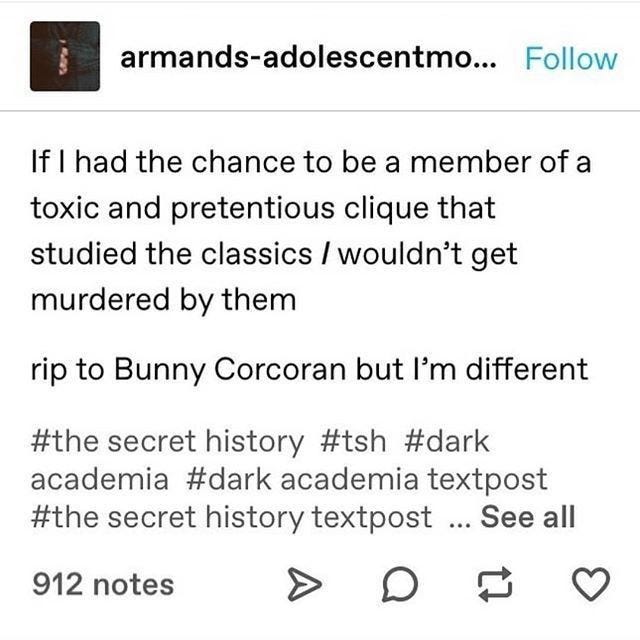Open the #the secret history tag
This screenshot has width=640, height=640.
[x=167, y=442]
